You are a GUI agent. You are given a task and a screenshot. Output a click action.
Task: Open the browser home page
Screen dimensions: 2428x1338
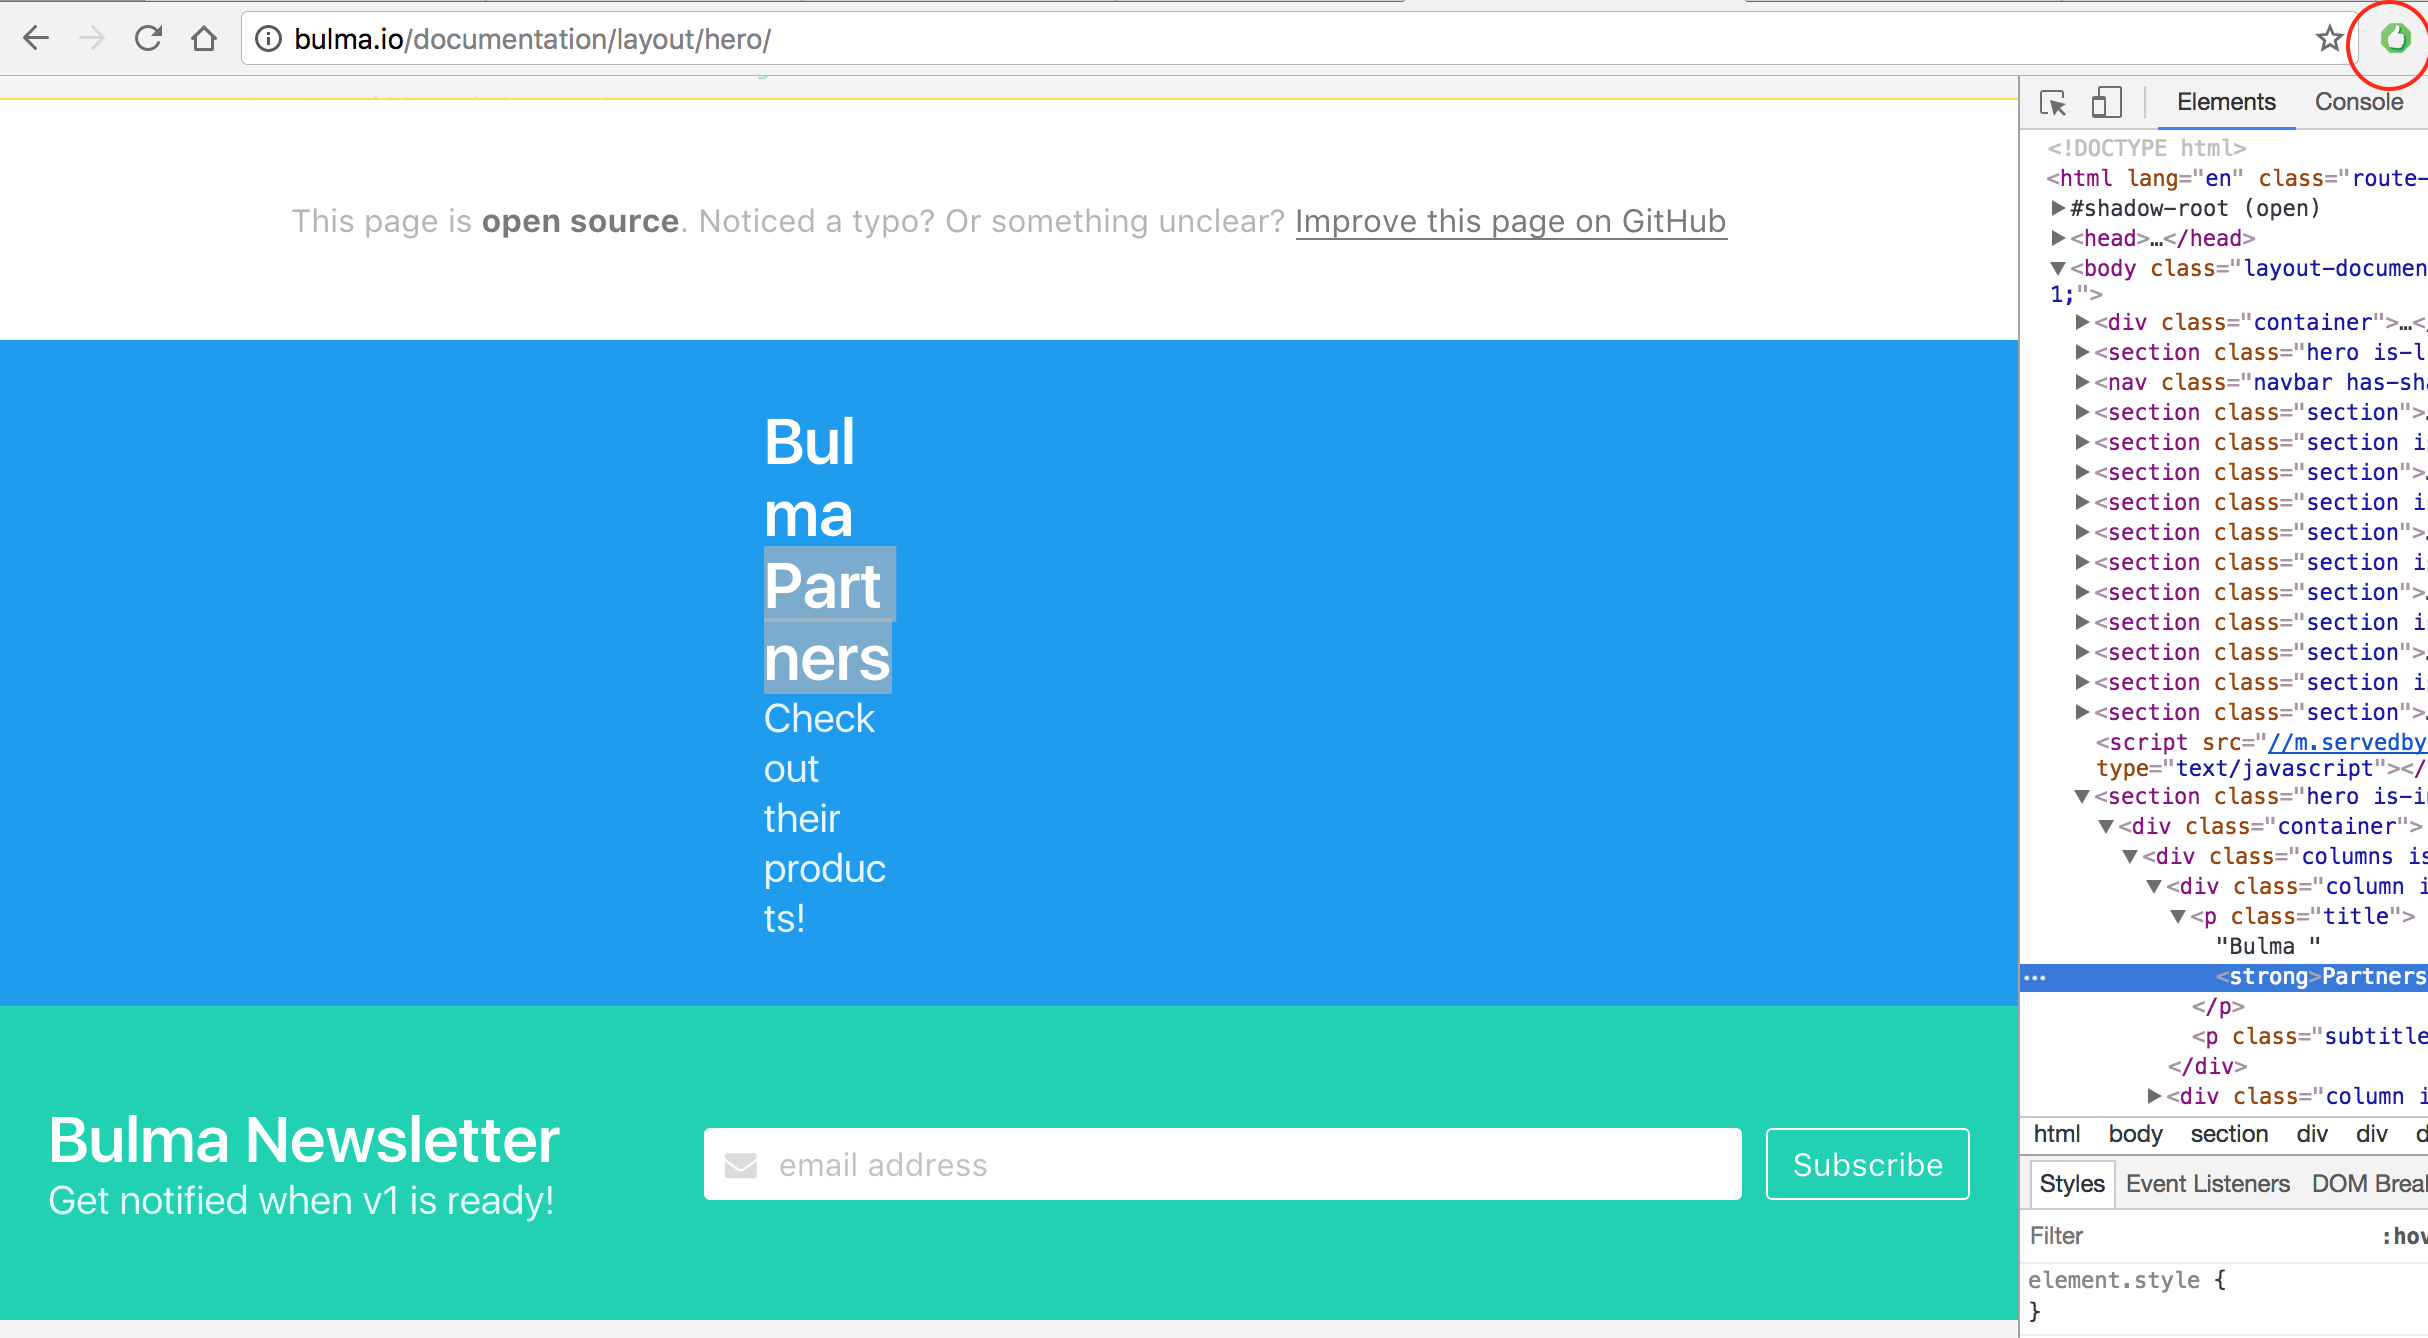(205, 38)
